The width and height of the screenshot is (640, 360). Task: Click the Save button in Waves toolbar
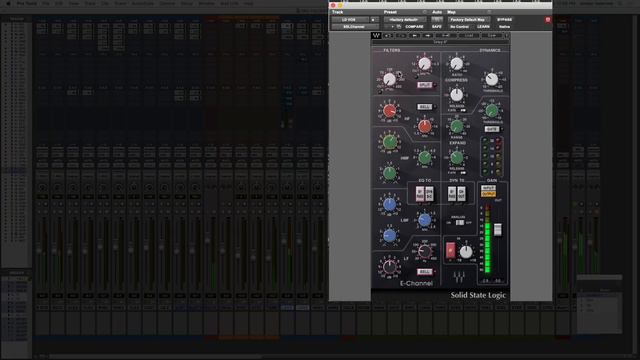(x=491, y=36)
